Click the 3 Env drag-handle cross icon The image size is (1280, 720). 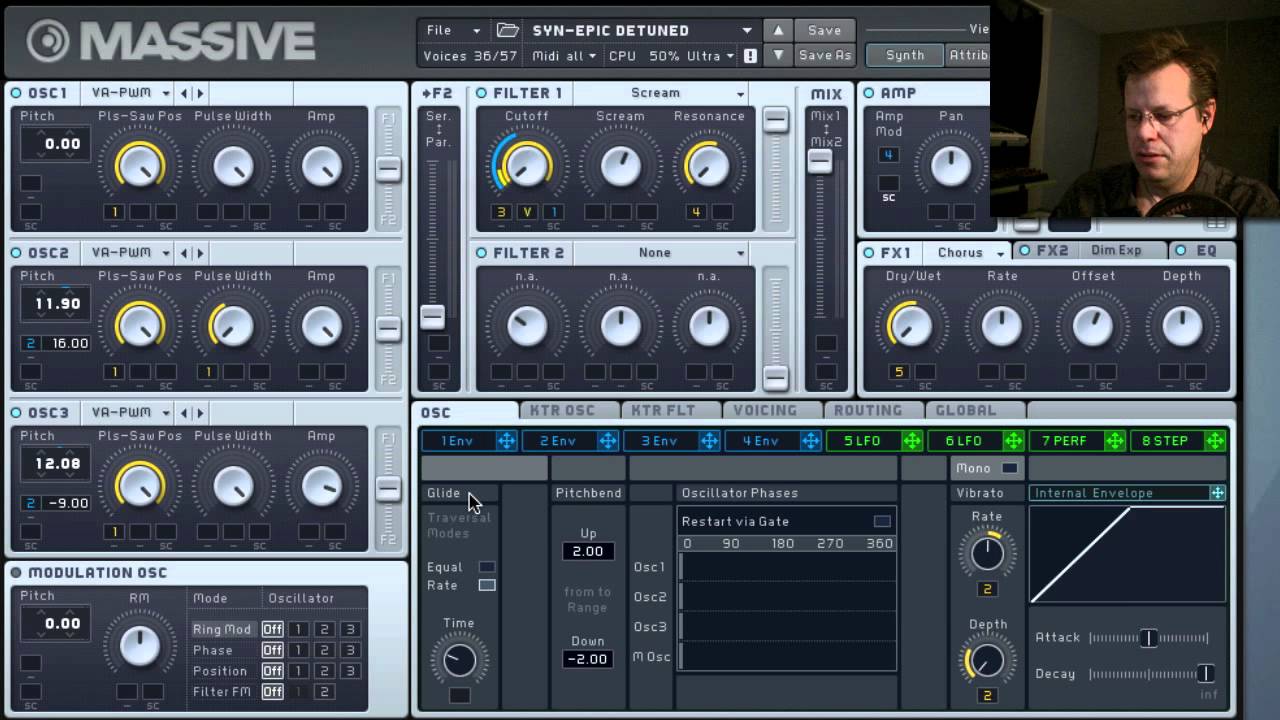coord(709,441)
